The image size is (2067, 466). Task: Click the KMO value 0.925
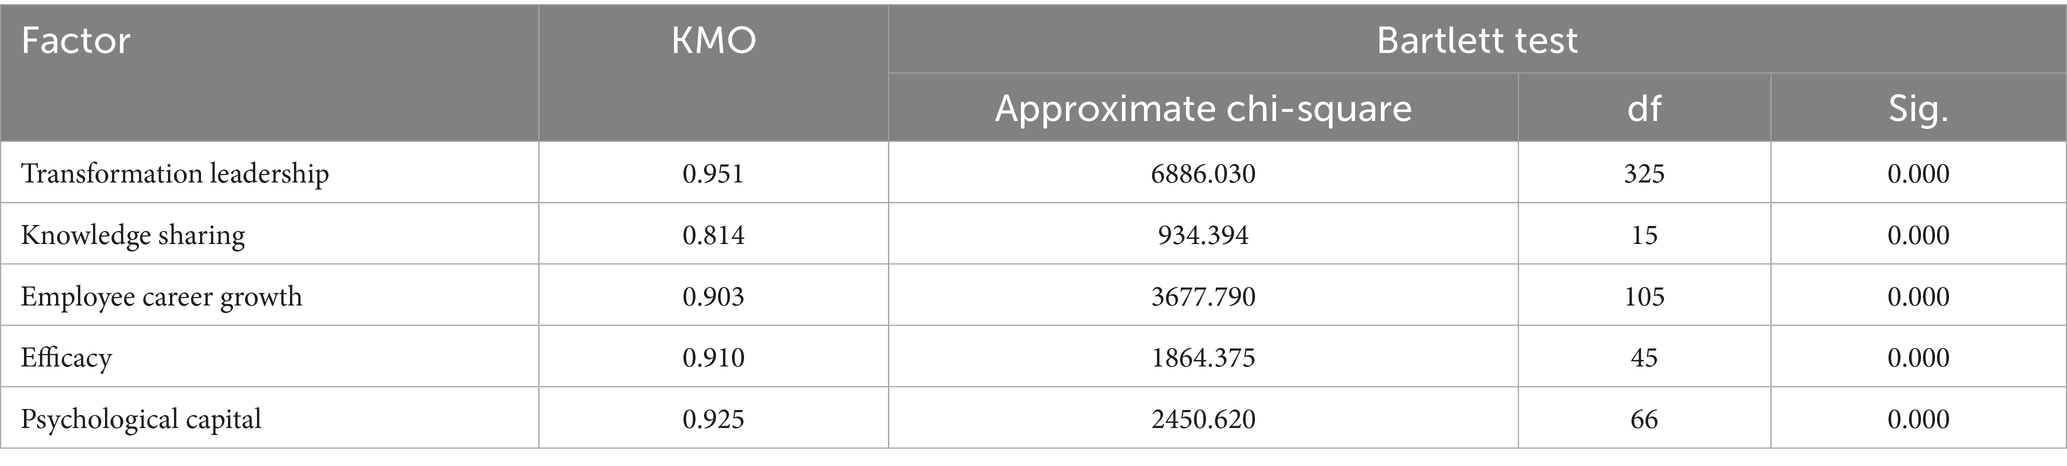(713, 419)
